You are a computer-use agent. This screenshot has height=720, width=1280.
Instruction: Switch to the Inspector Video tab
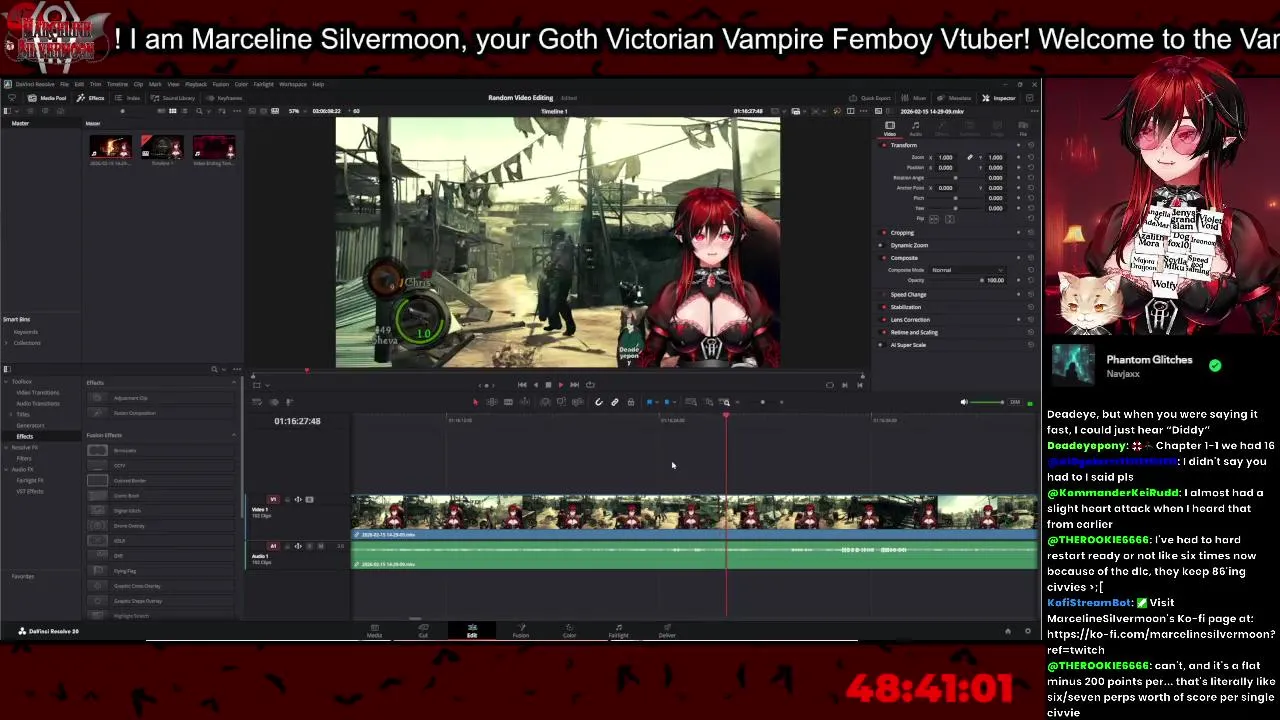coord(889,128)
